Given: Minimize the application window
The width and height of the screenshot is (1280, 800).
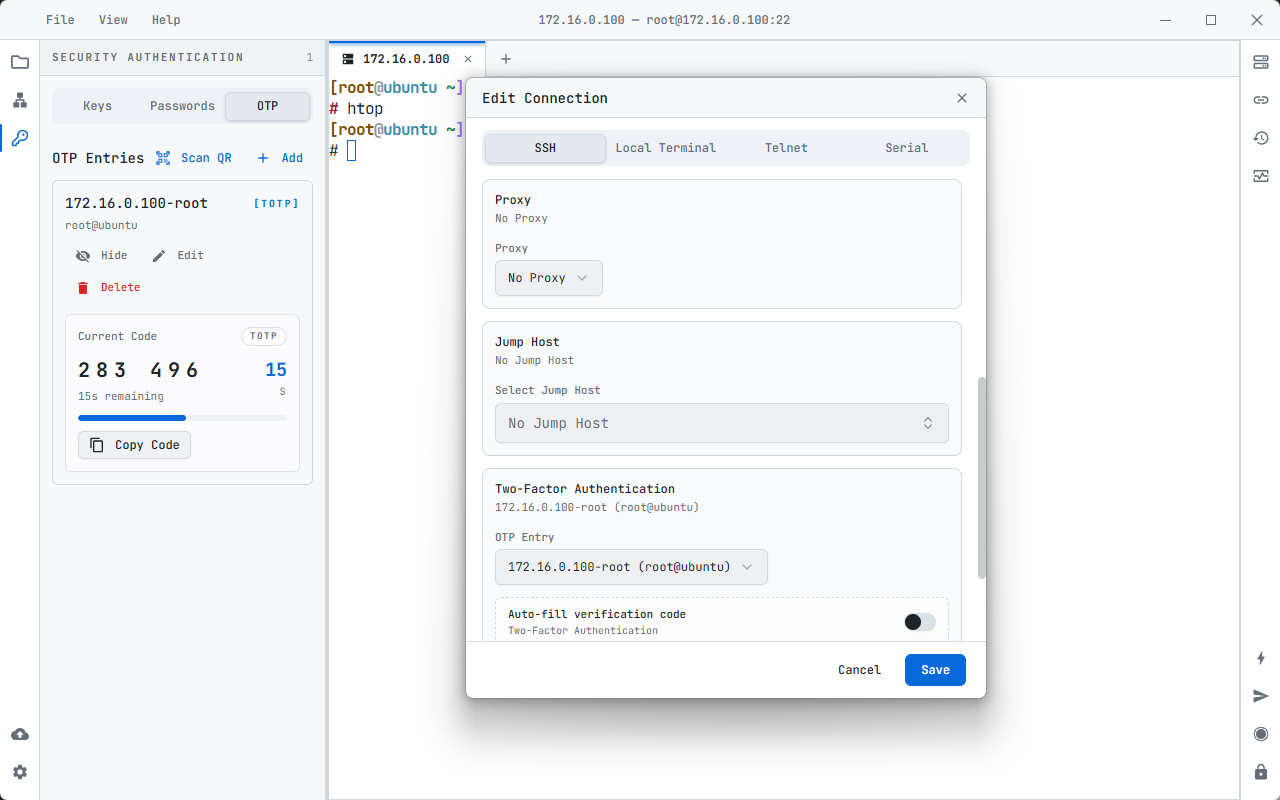Looking at the screenshot, I should tap(1165, 20).
